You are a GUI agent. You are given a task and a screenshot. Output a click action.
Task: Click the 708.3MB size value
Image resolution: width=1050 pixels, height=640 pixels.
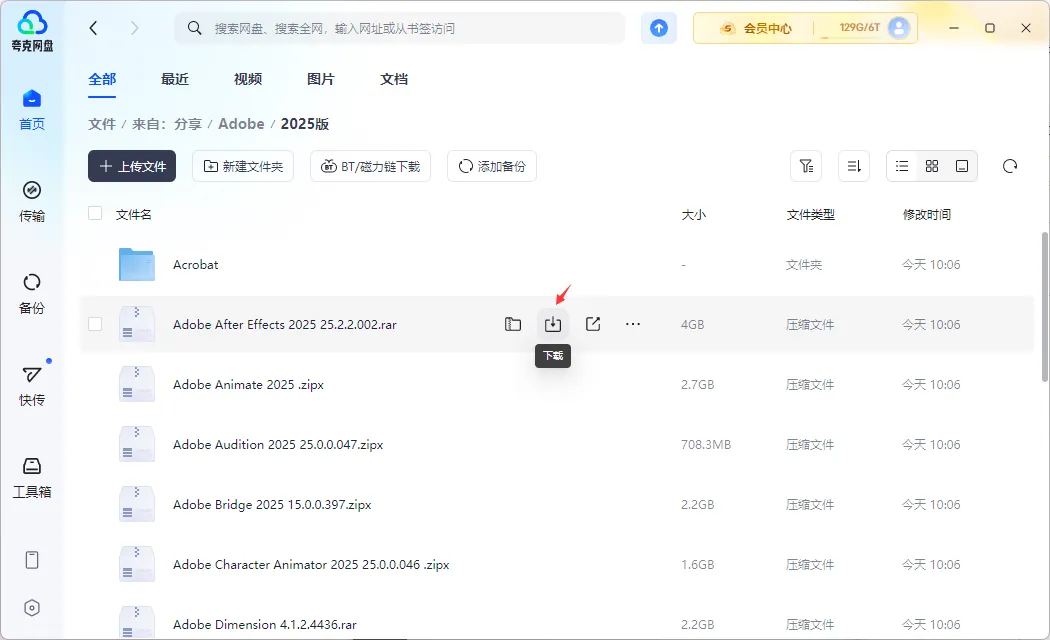click(x=706, y=445)
